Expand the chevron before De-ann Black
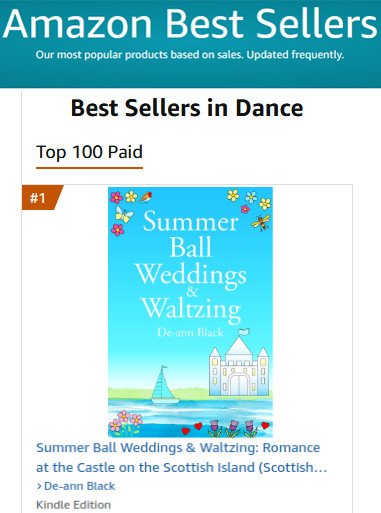381x513 pixels. pyautogui.click(x=39, y=486)
